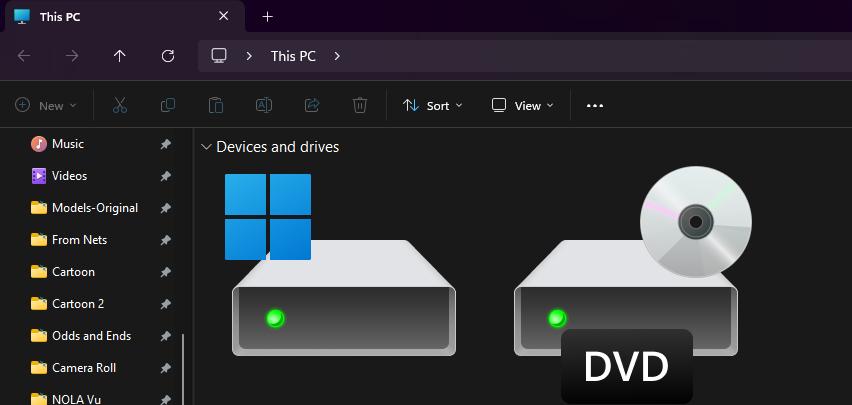Click the Copy icon in toolbar
852x405 pixels.
coord(168,105)
